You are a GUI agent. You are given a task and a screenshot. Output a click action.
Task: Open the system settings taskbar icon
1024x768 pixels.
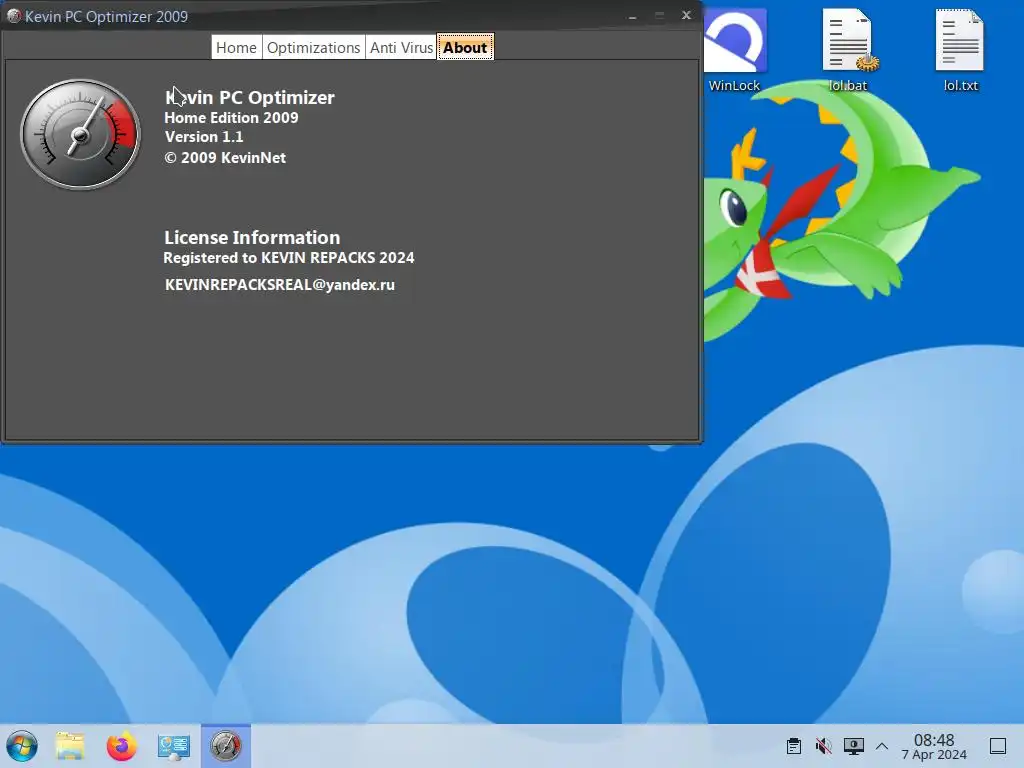173,746
